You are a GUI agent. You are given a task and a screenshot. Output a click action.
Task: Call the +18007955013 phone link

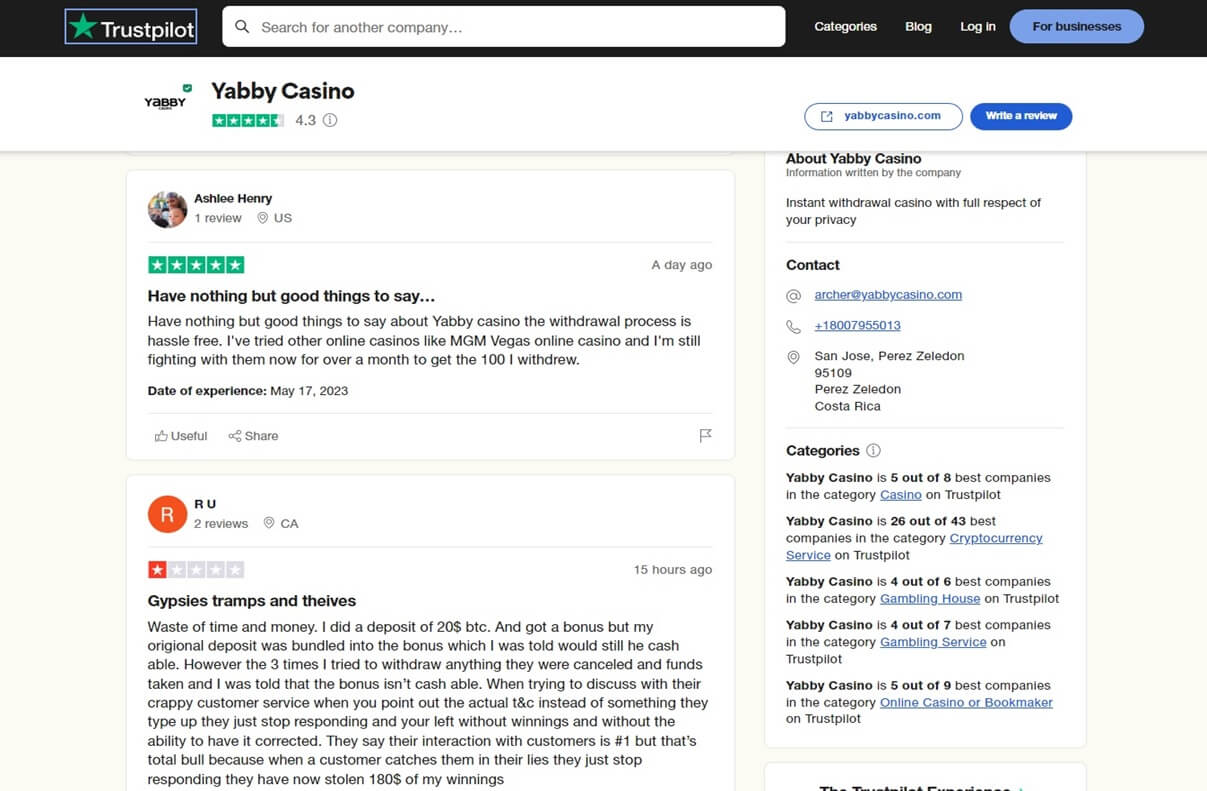(x=857, y=326)
